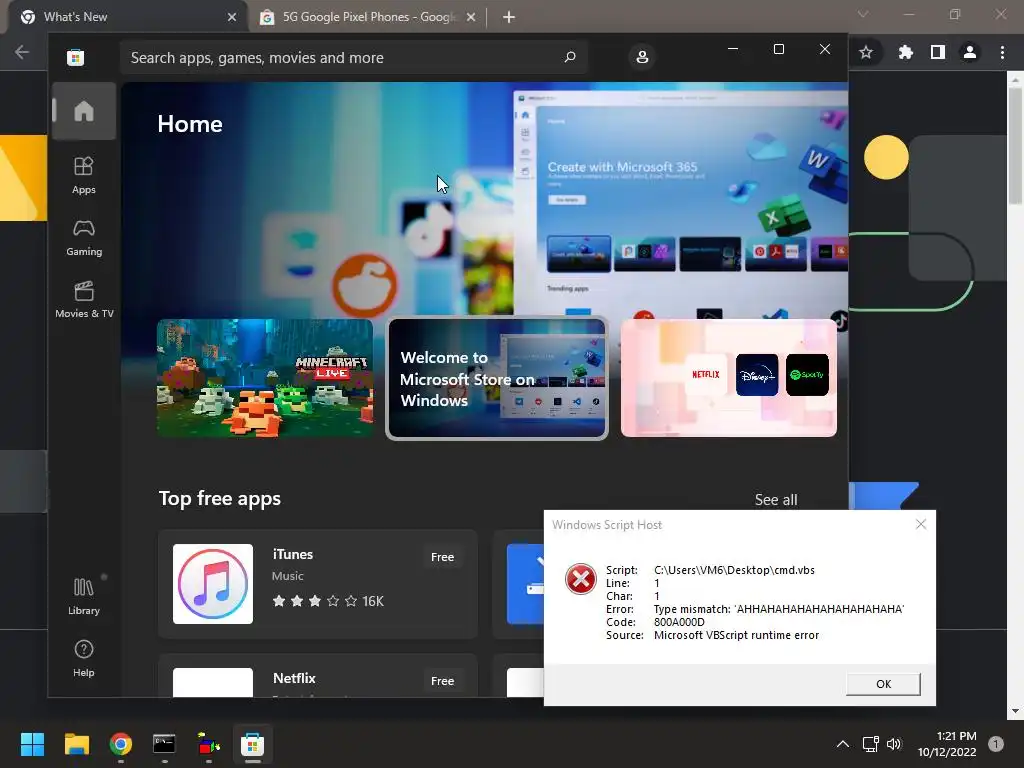Go to Gaming in the Store sidebar

tap(84, 238)
